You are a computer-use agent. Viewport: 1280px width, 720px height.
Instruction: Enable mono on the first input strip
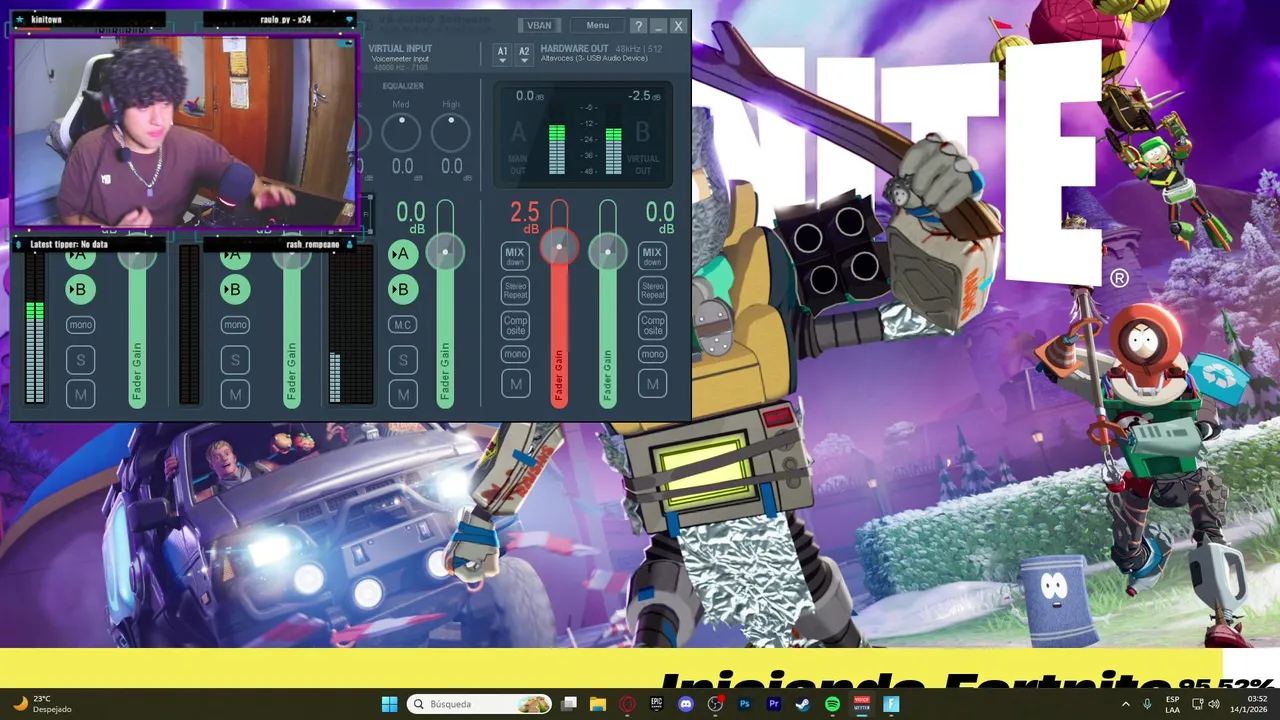tap(81, 325)
